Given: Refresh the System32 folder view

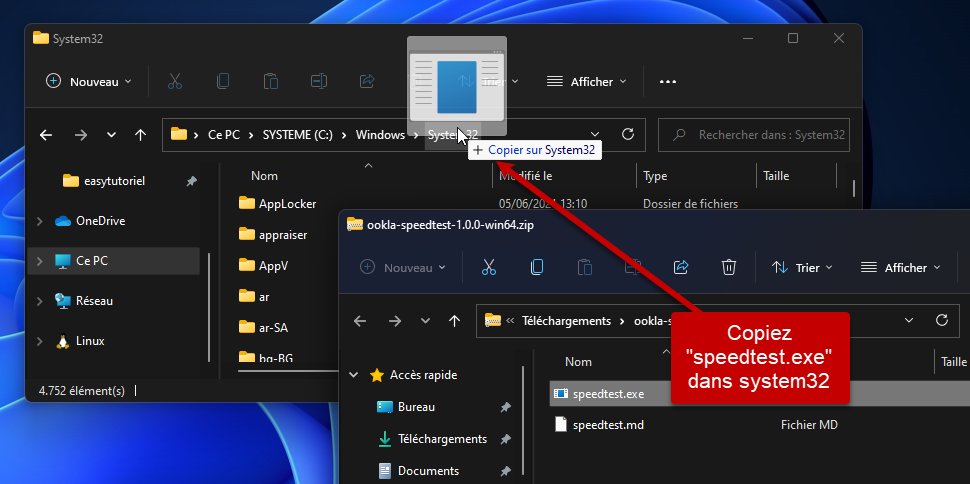Looking at the screenshot, I should coord(628,134).
